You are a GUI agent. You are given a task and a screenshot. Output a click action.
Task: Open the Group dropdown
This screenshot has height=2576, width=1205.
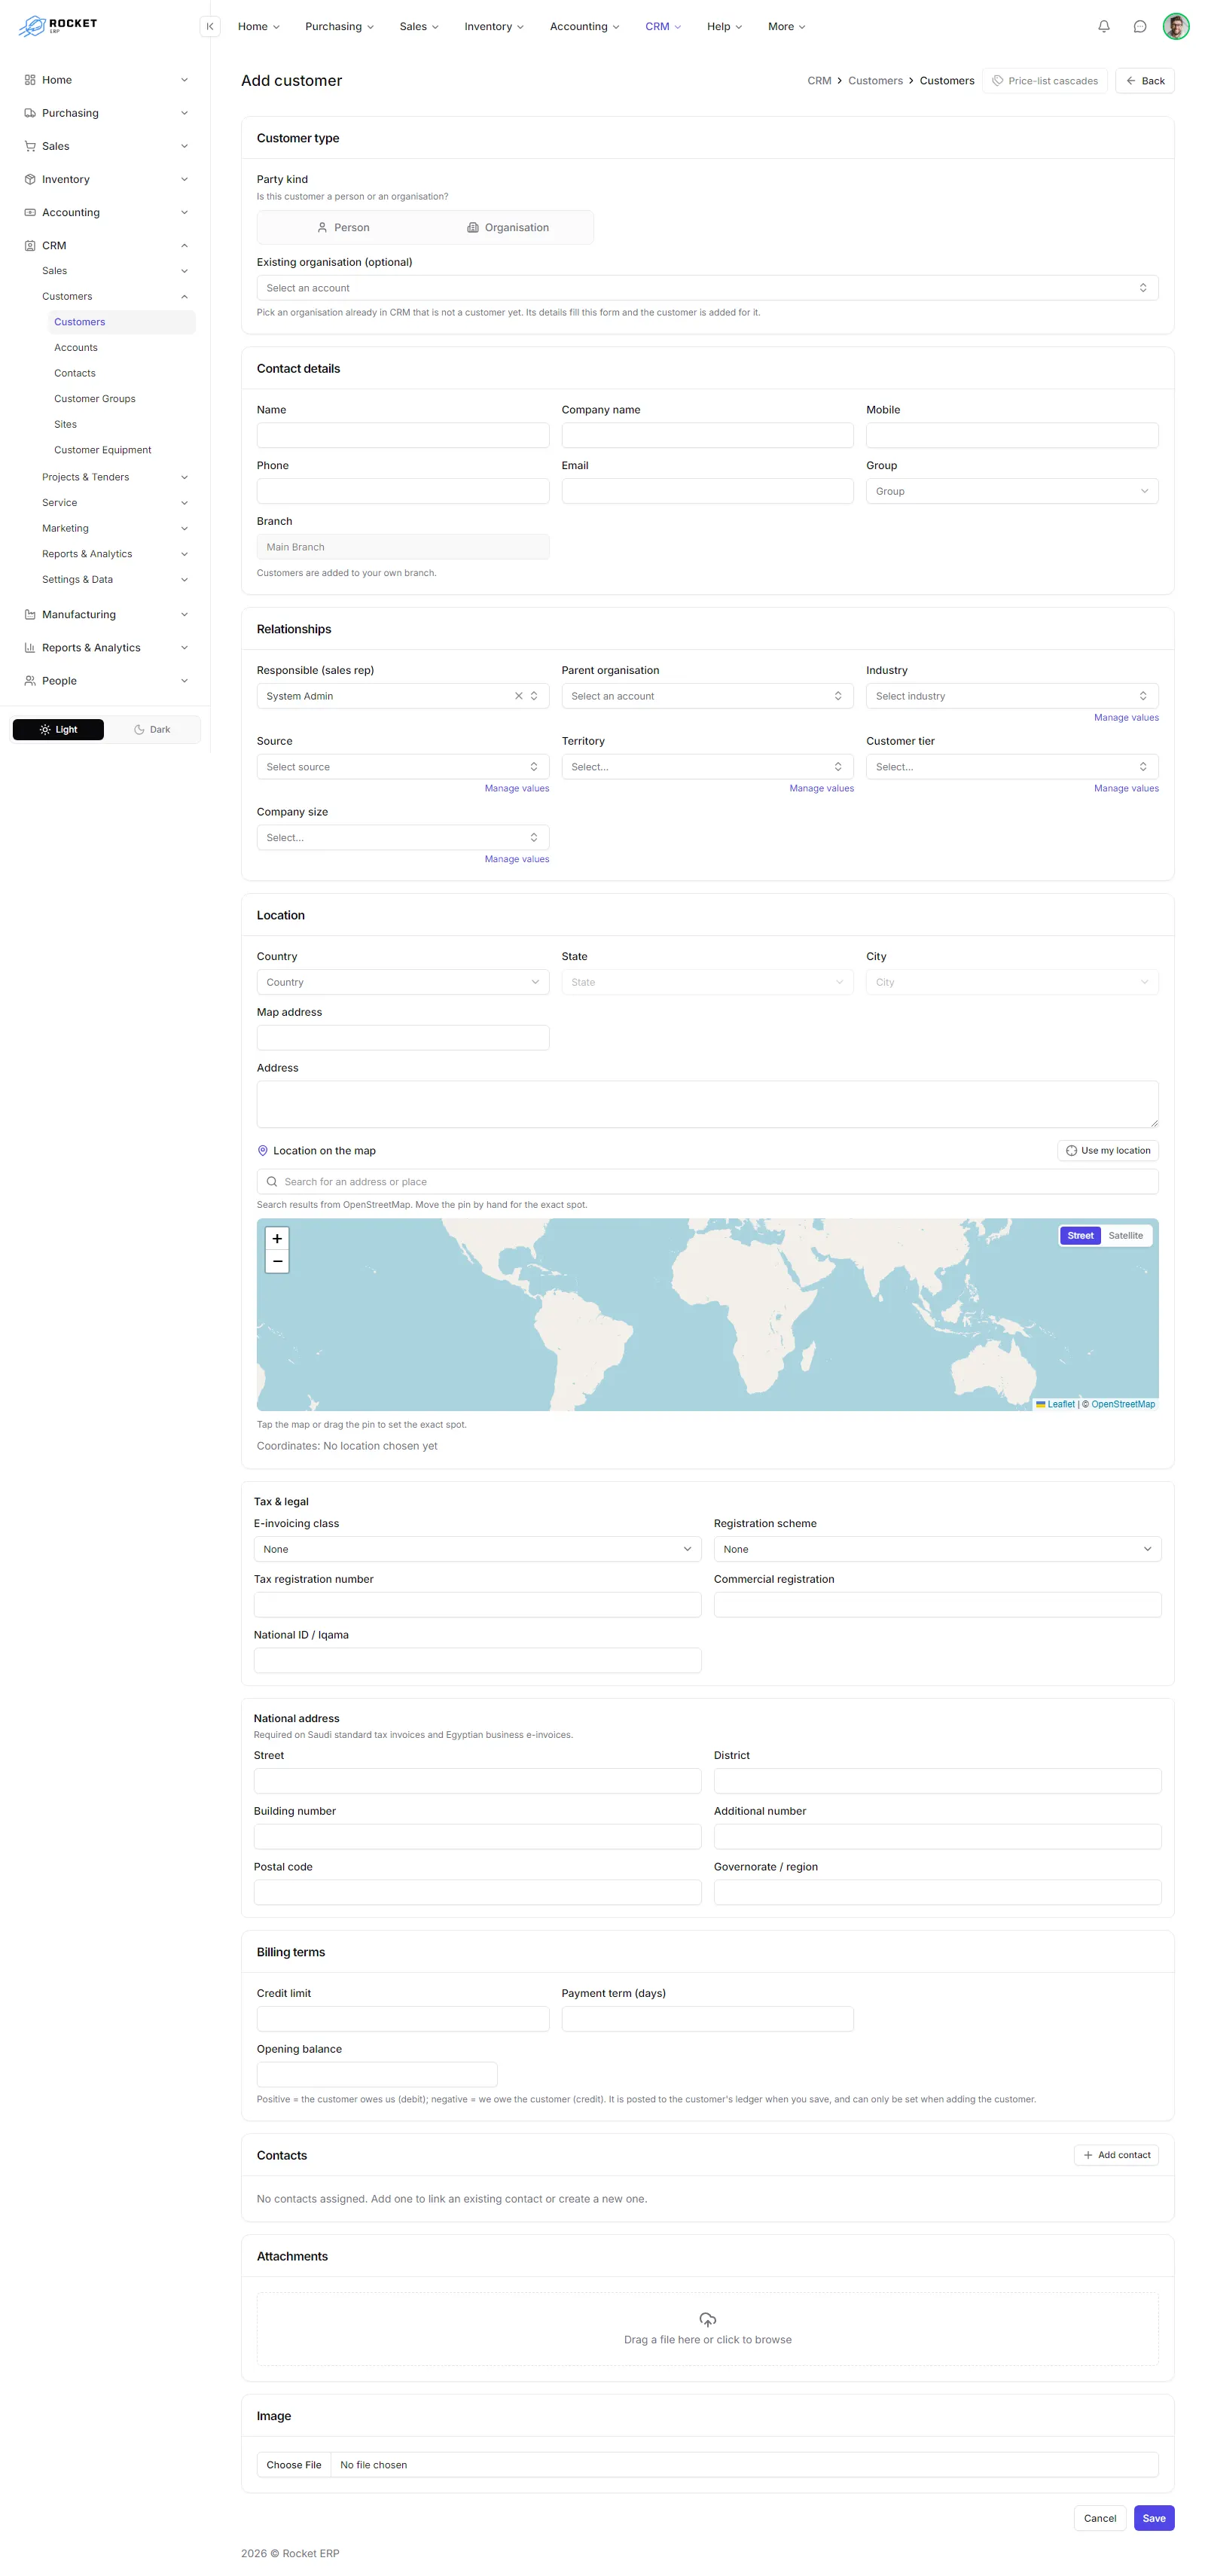(1012, 492)
